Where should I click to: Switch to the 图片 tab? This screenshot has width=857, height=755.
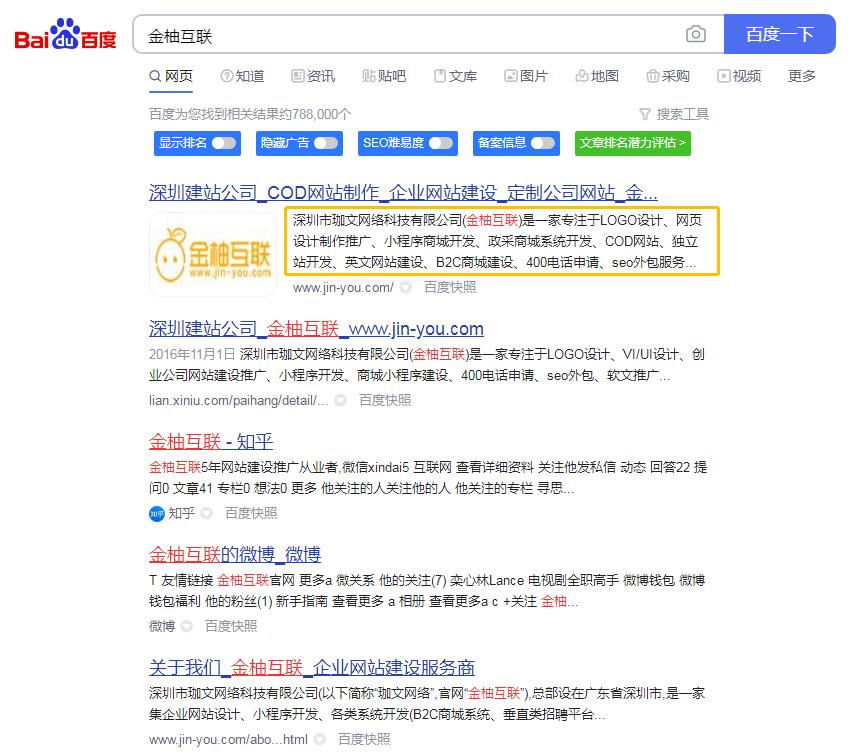pyautogui.click(x=526, y=76)
